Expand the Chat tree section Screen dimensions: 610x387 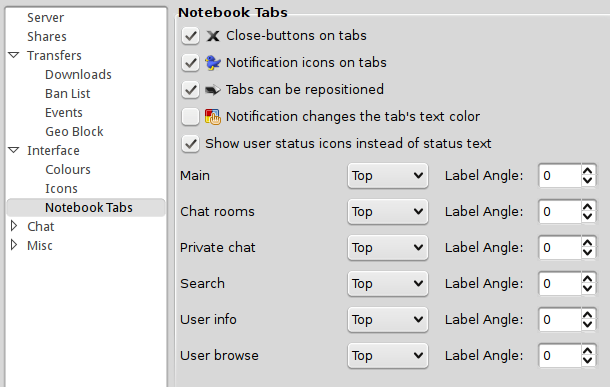click(x=14, y=226)
